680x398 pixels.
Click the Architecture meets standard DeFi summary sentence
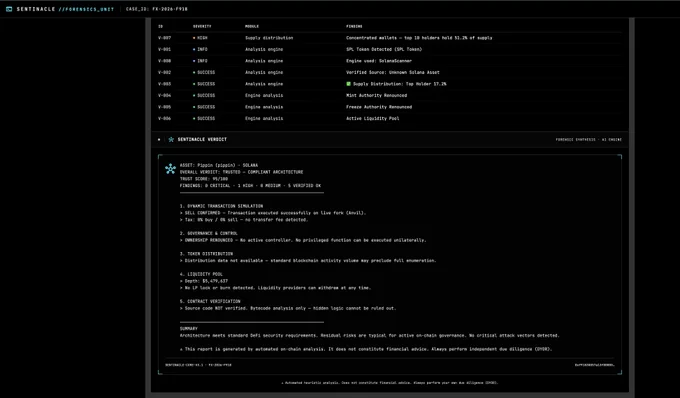click(369, 336)
